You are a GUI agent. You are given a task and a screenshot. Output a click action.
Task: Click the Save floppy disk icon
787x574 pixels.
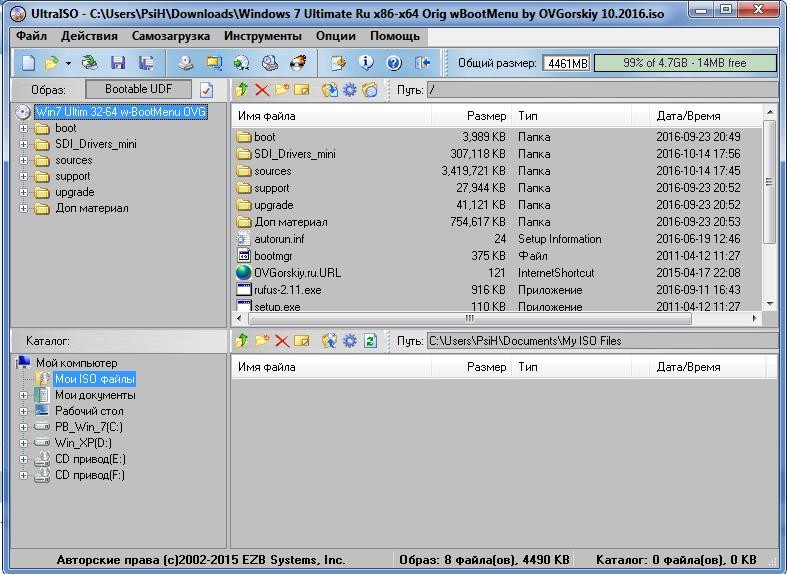point(118,63)
